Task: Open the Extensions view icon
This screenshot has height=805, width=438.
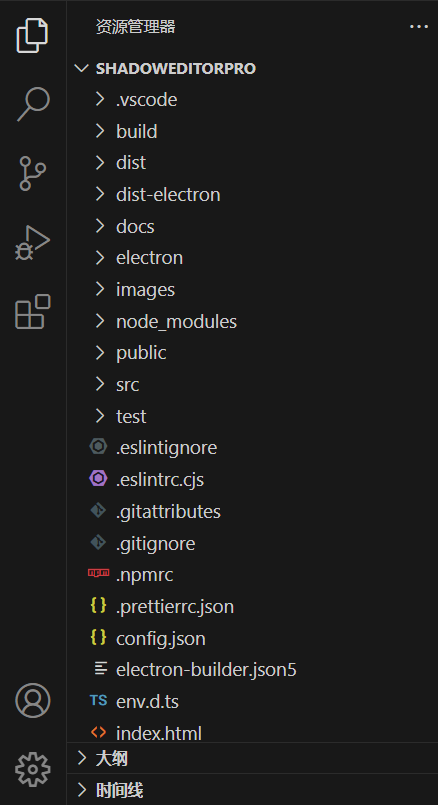Action: (x=33, y=312)
